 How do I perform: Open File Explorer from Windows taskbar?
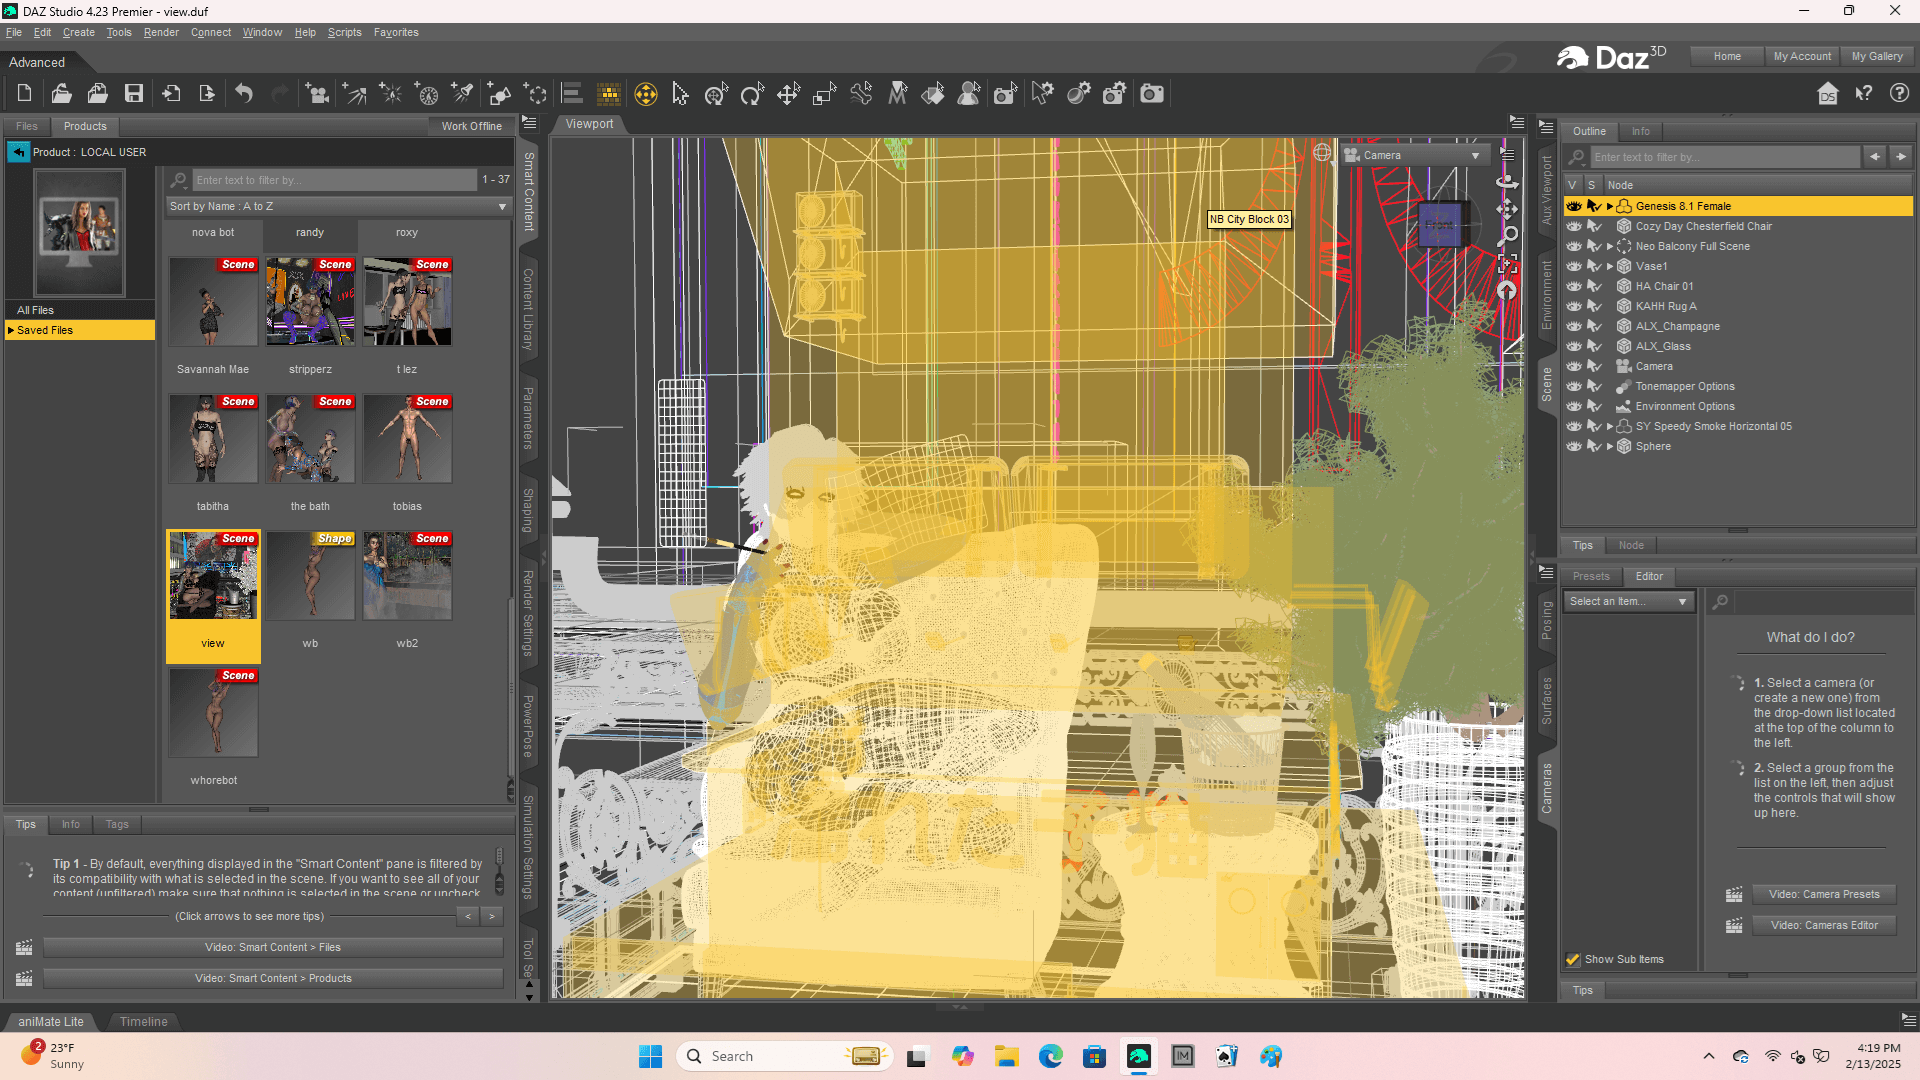coord(1006,1056)
